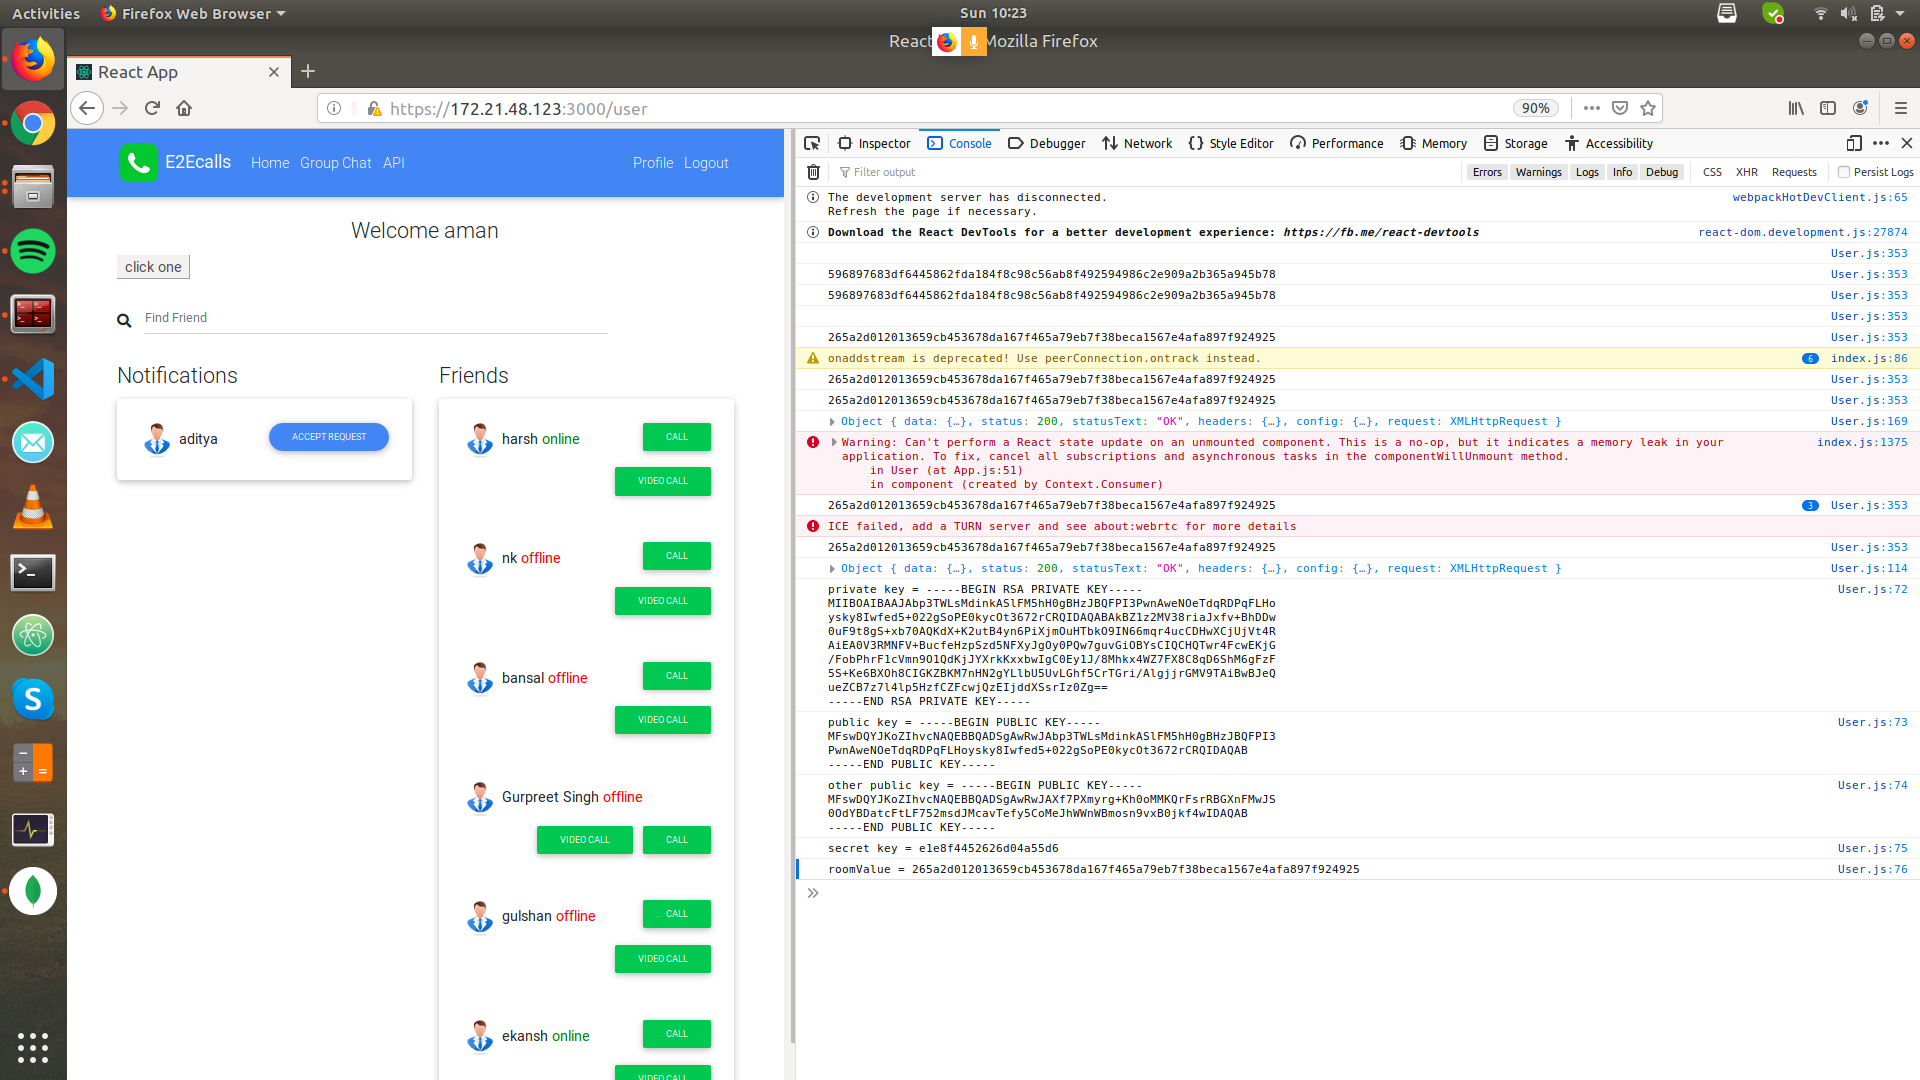This screenshot has width=1920, height=1080.
Task: Switch to the Network tab in DevTools
Action: [x=1137, y=143]
